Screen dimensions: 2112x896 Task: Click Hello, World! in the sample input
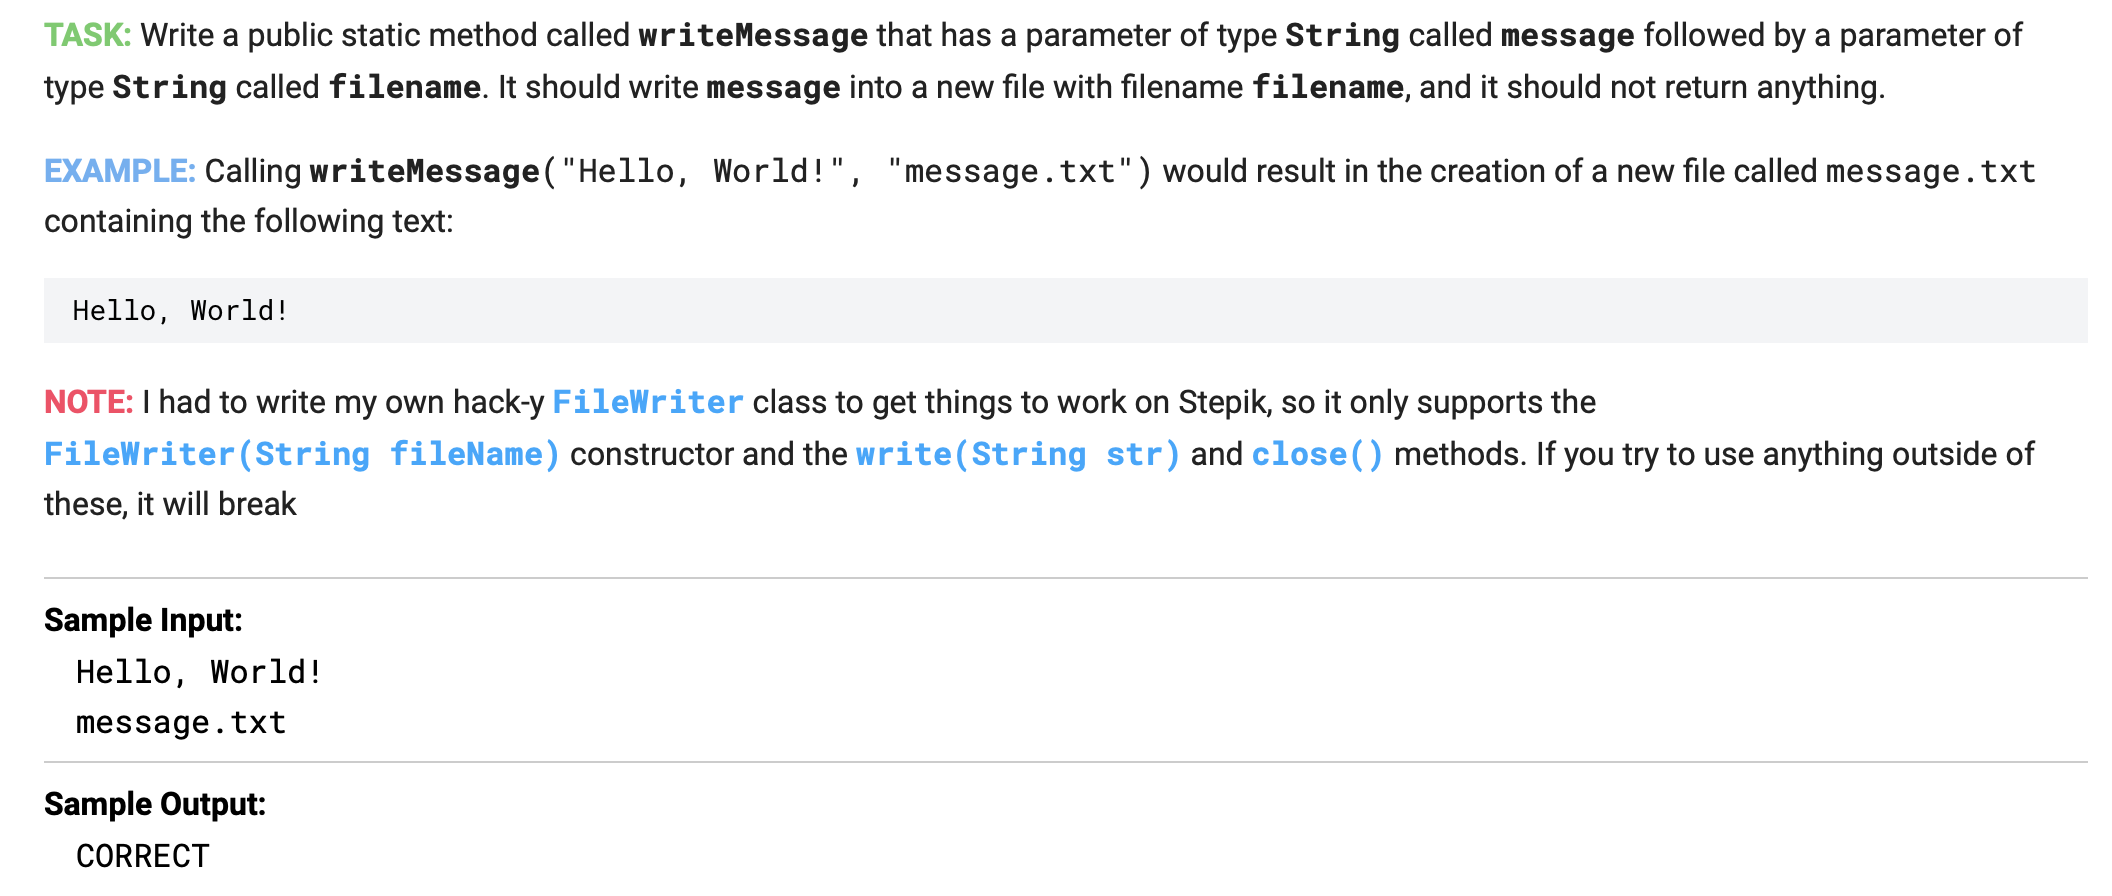pos(199,671)
